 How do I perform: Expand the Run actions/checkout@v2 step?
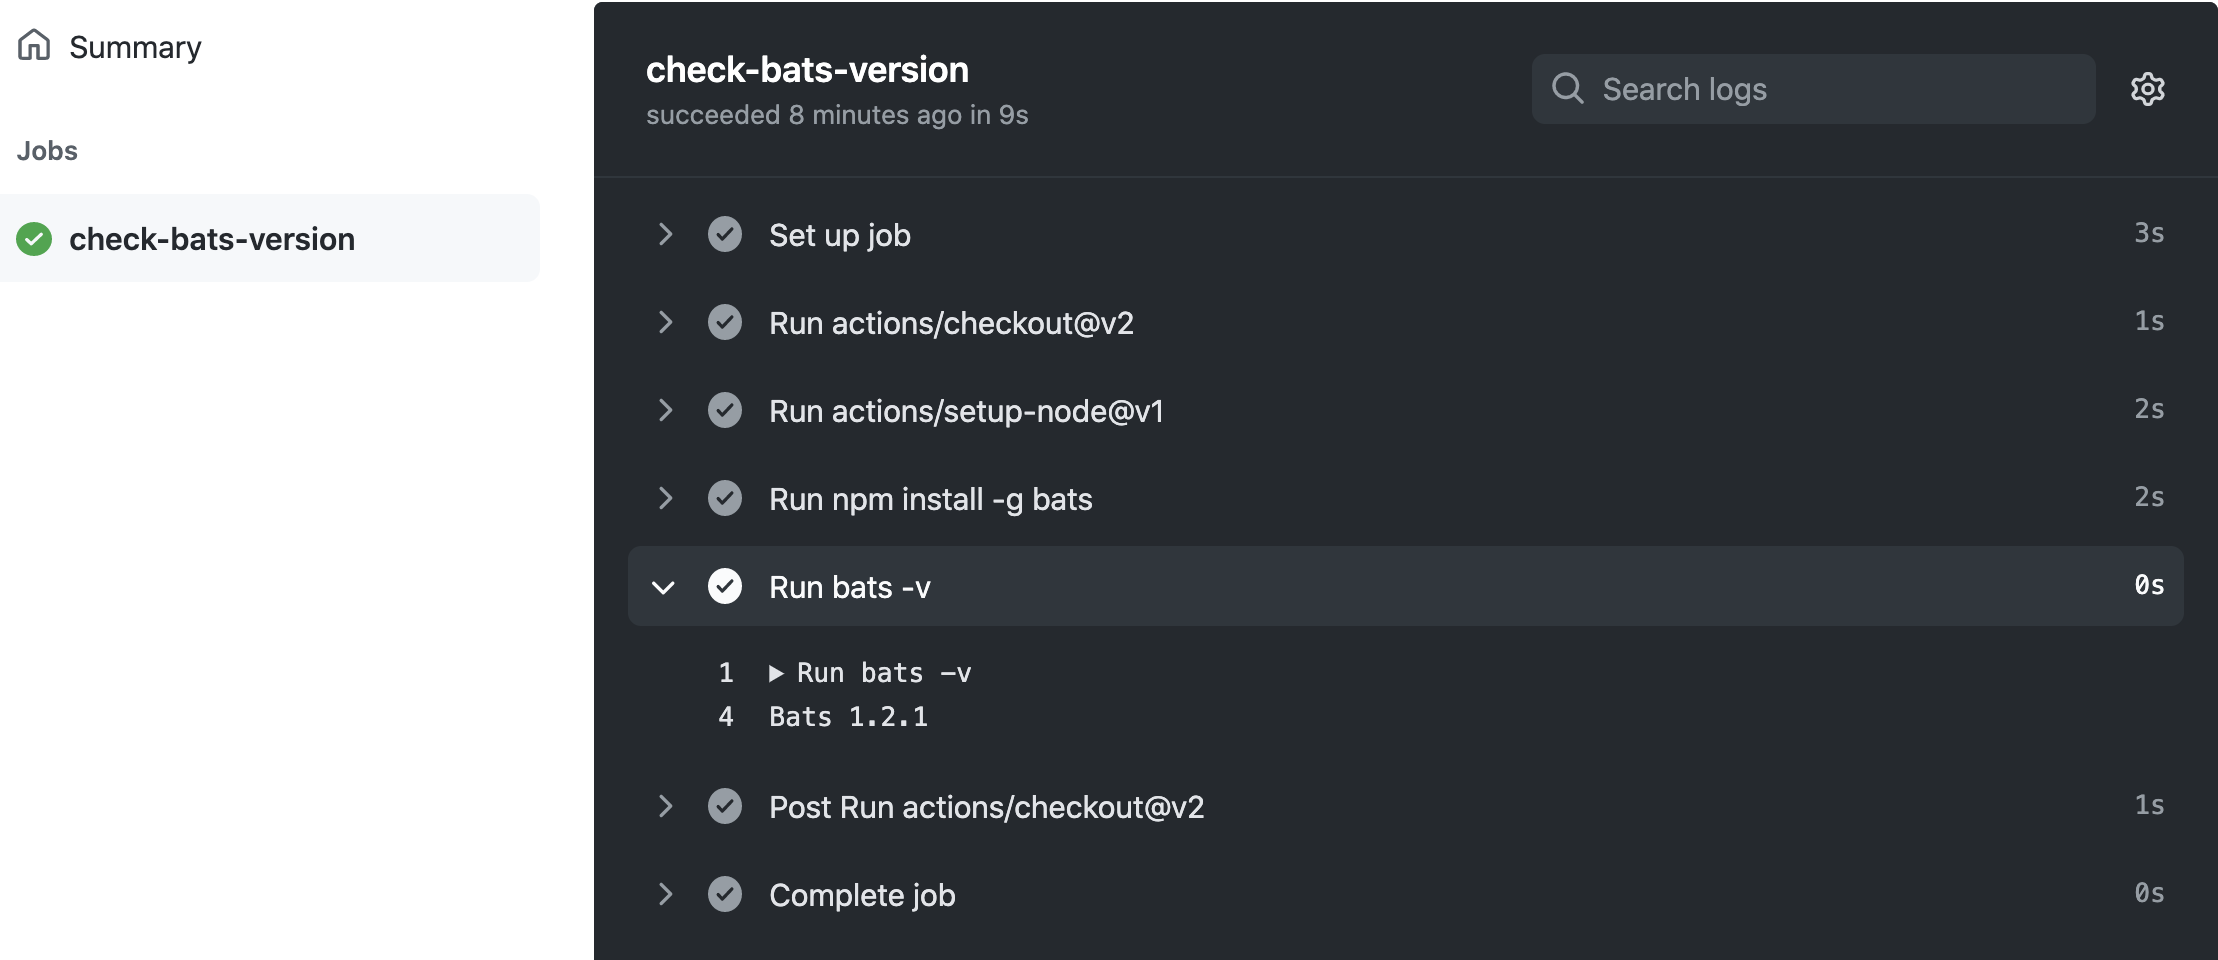665,322
